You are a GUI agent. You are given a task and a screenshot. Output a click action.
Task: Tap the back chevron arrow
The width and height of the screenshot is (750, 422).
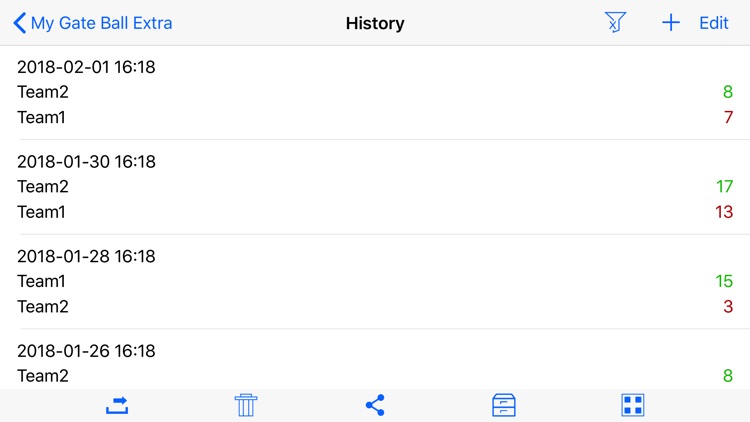(x=19, y=23)
